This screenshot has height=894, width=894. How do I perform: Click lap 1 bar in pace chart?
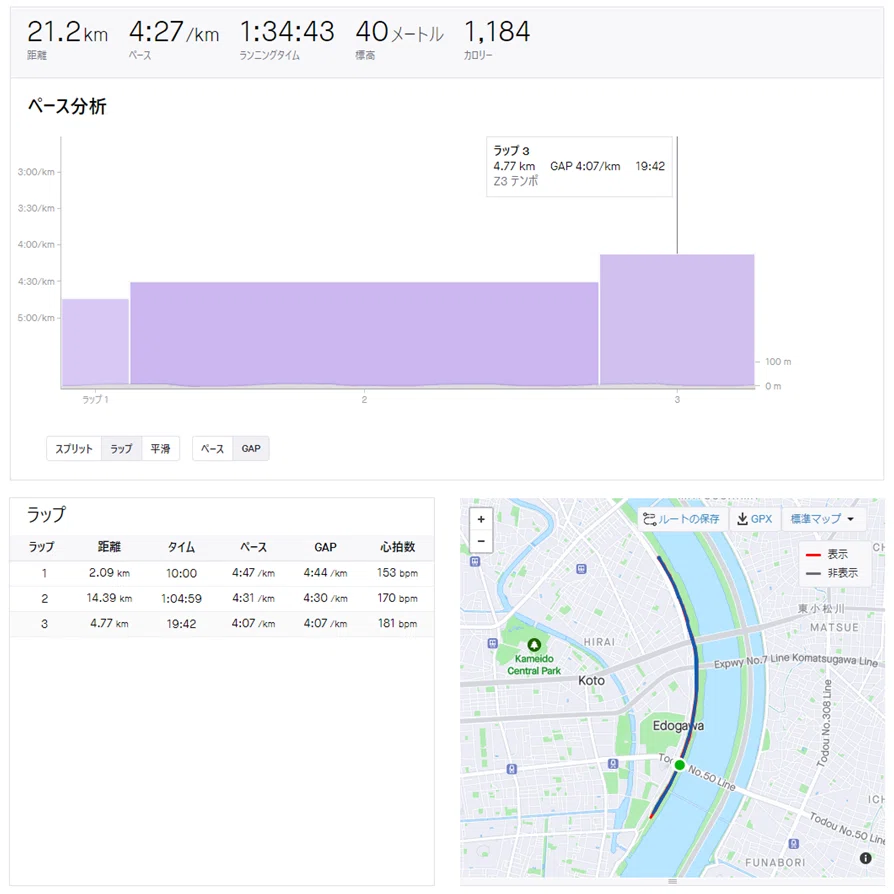pos(95,342)
